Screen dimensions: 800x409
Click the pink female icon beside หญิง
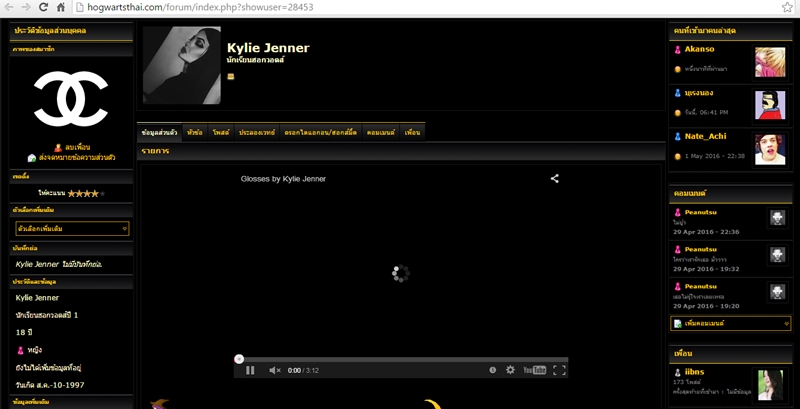20,350
